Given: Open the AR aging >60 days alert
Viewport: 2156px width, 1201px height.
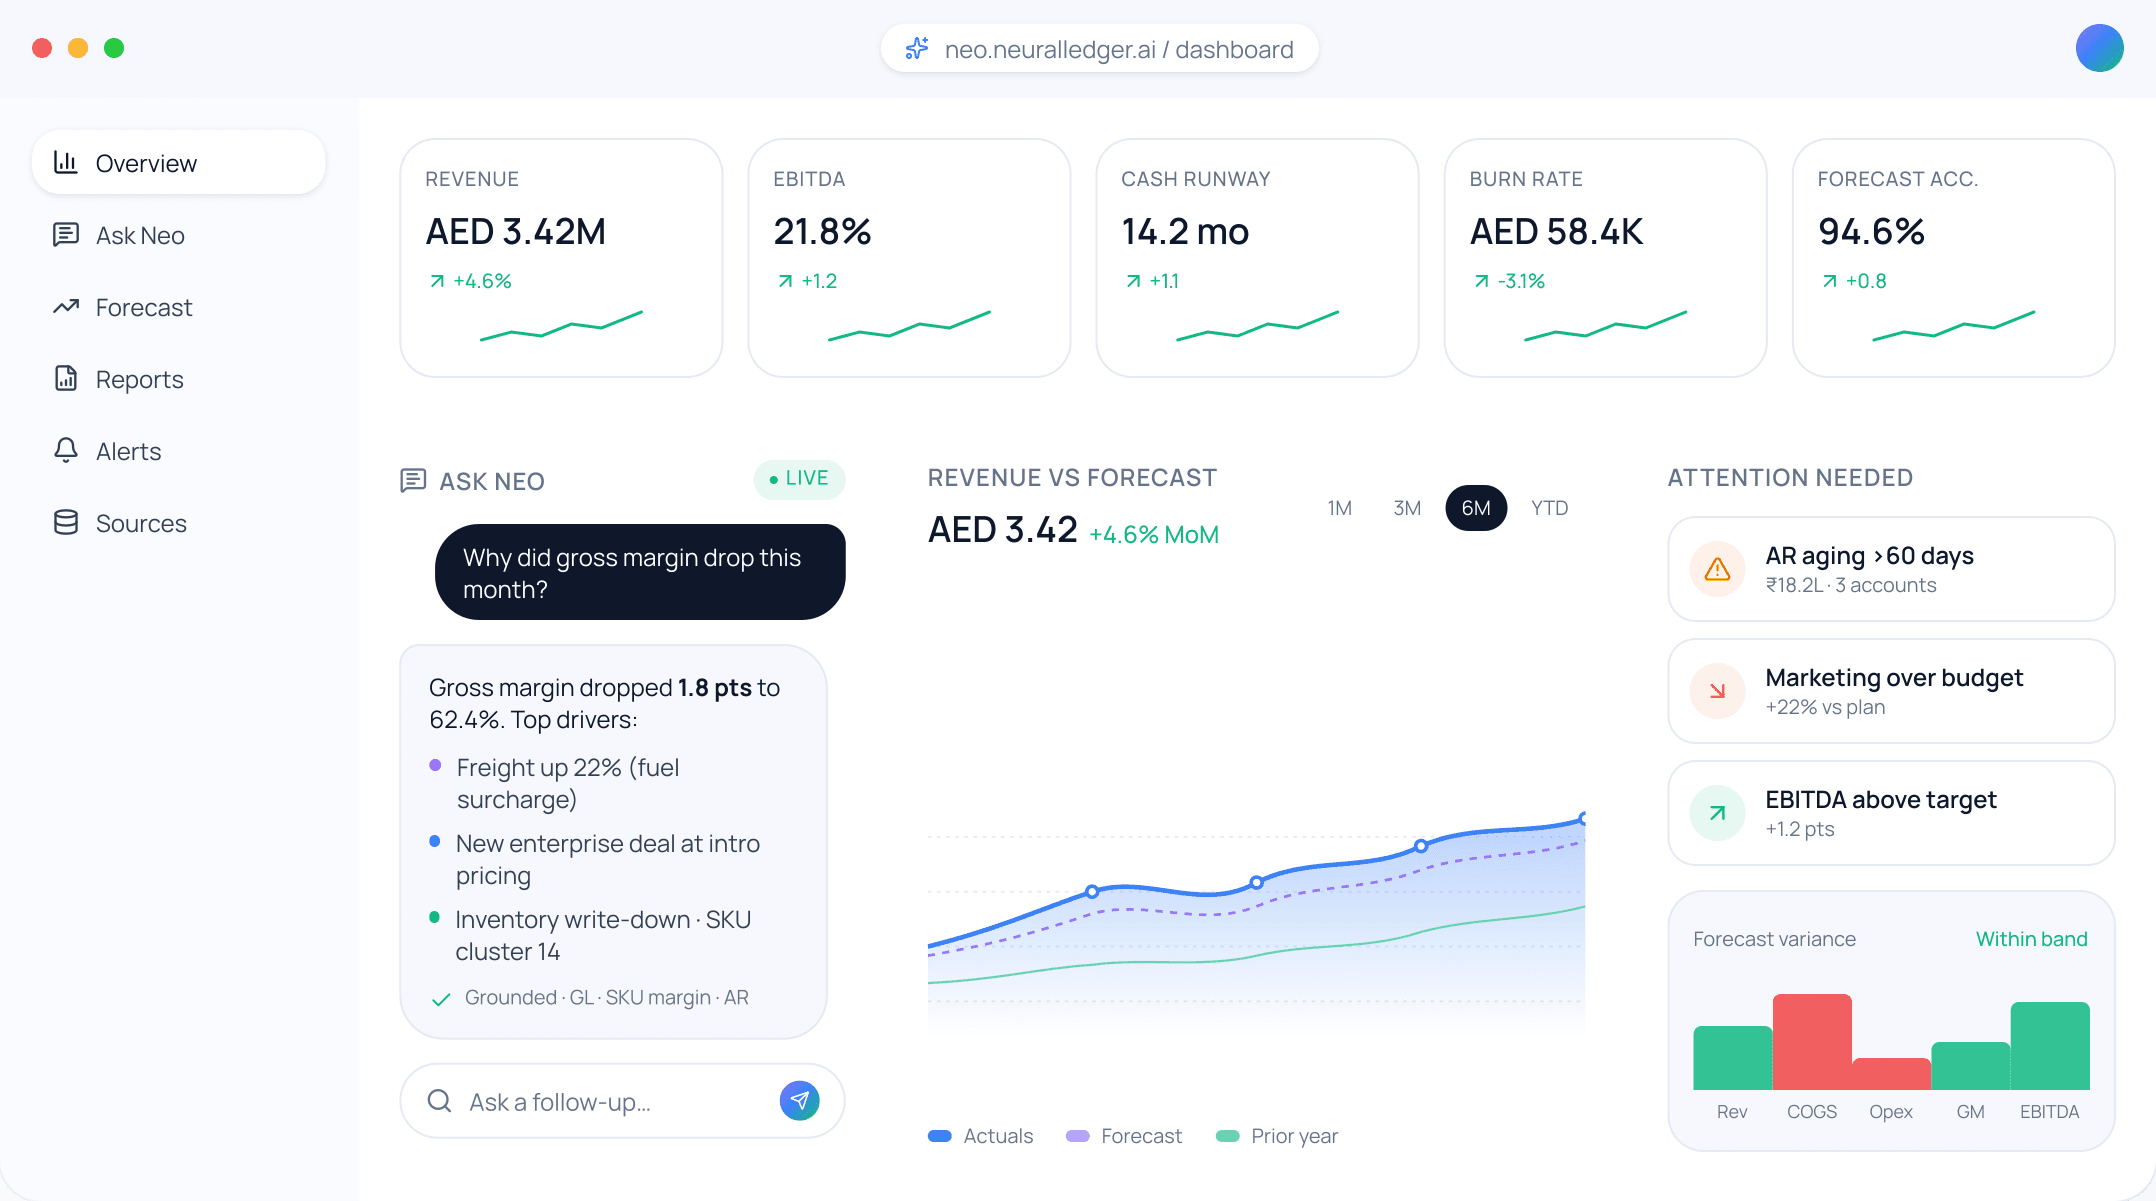Looking at the screenshot, I should tap(1891, 569).
